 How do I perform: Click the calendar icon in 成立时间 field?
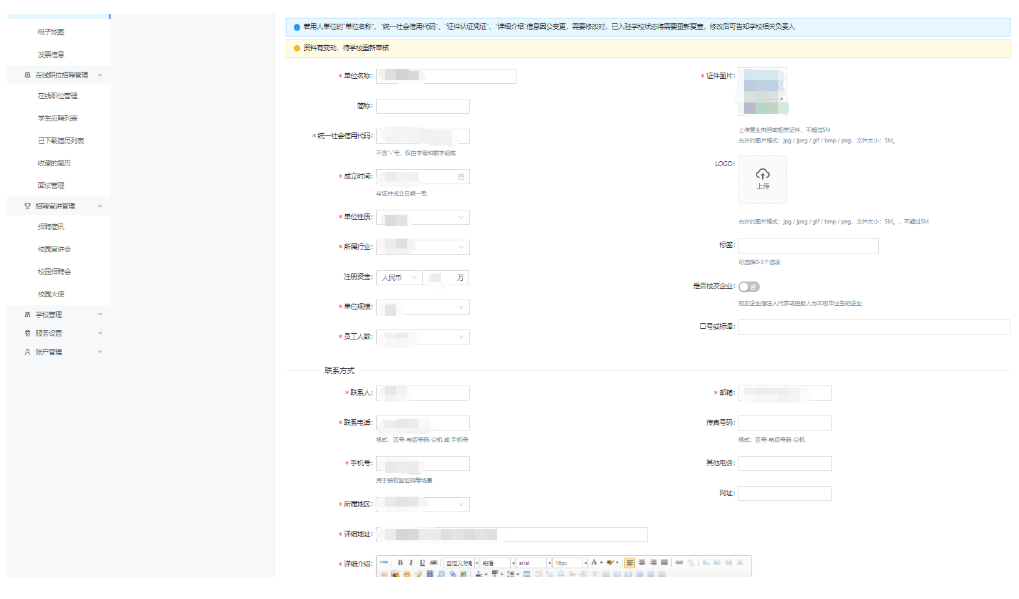click(x=461, y=177)
